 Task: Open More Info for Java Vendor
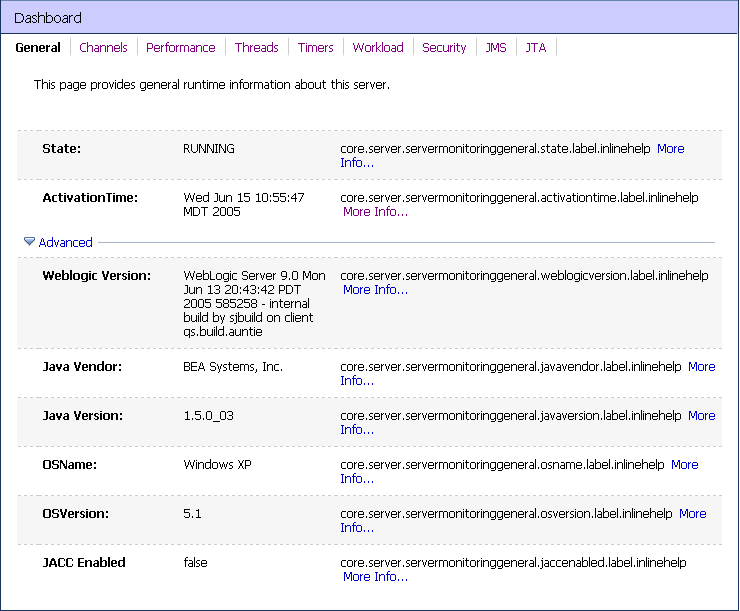pyautogui.click(x=702, y=367)
